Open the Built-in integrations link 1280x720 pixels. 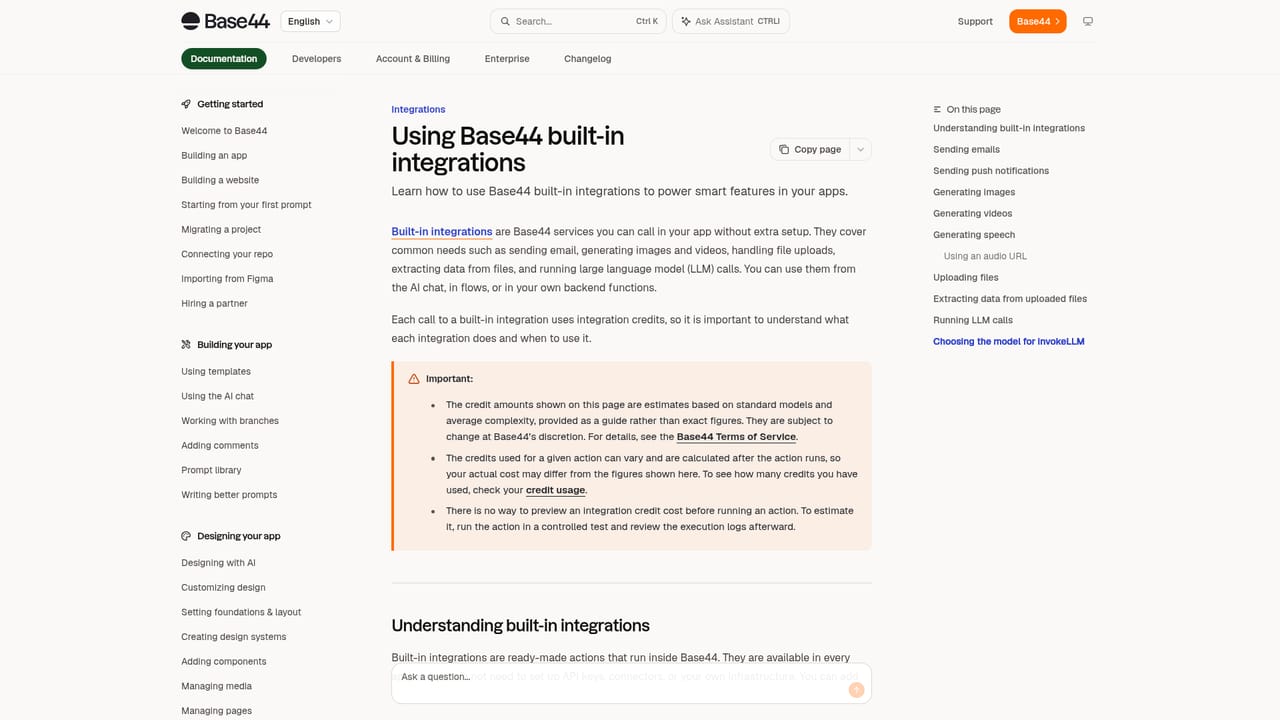tap(442, 232)
